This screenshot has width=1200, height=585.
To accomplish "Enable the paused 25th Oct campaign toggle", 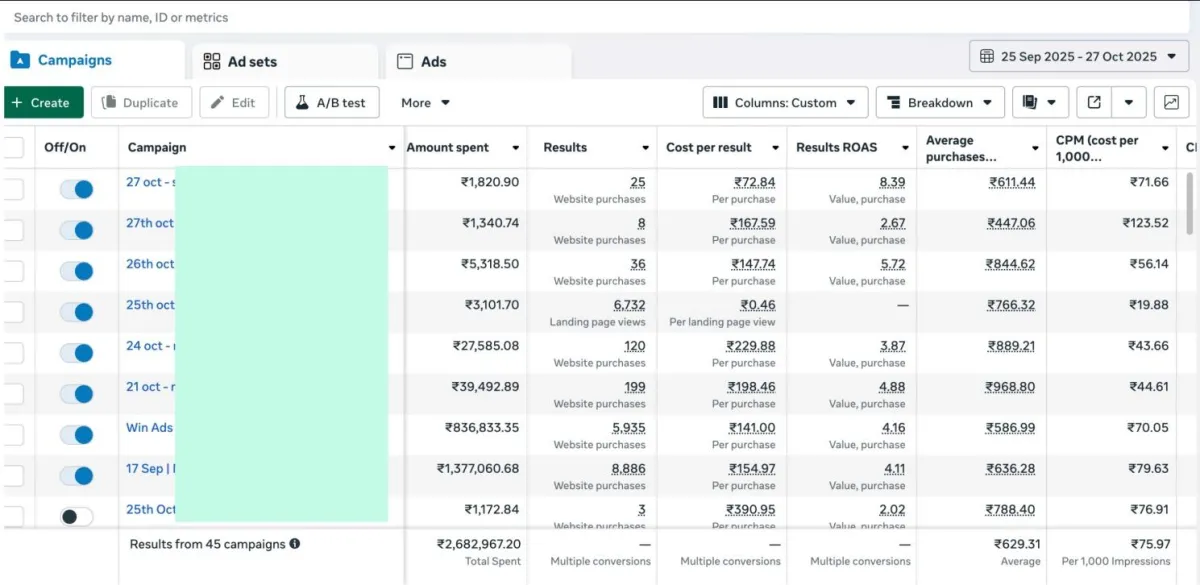I will (x=76, y=516).
